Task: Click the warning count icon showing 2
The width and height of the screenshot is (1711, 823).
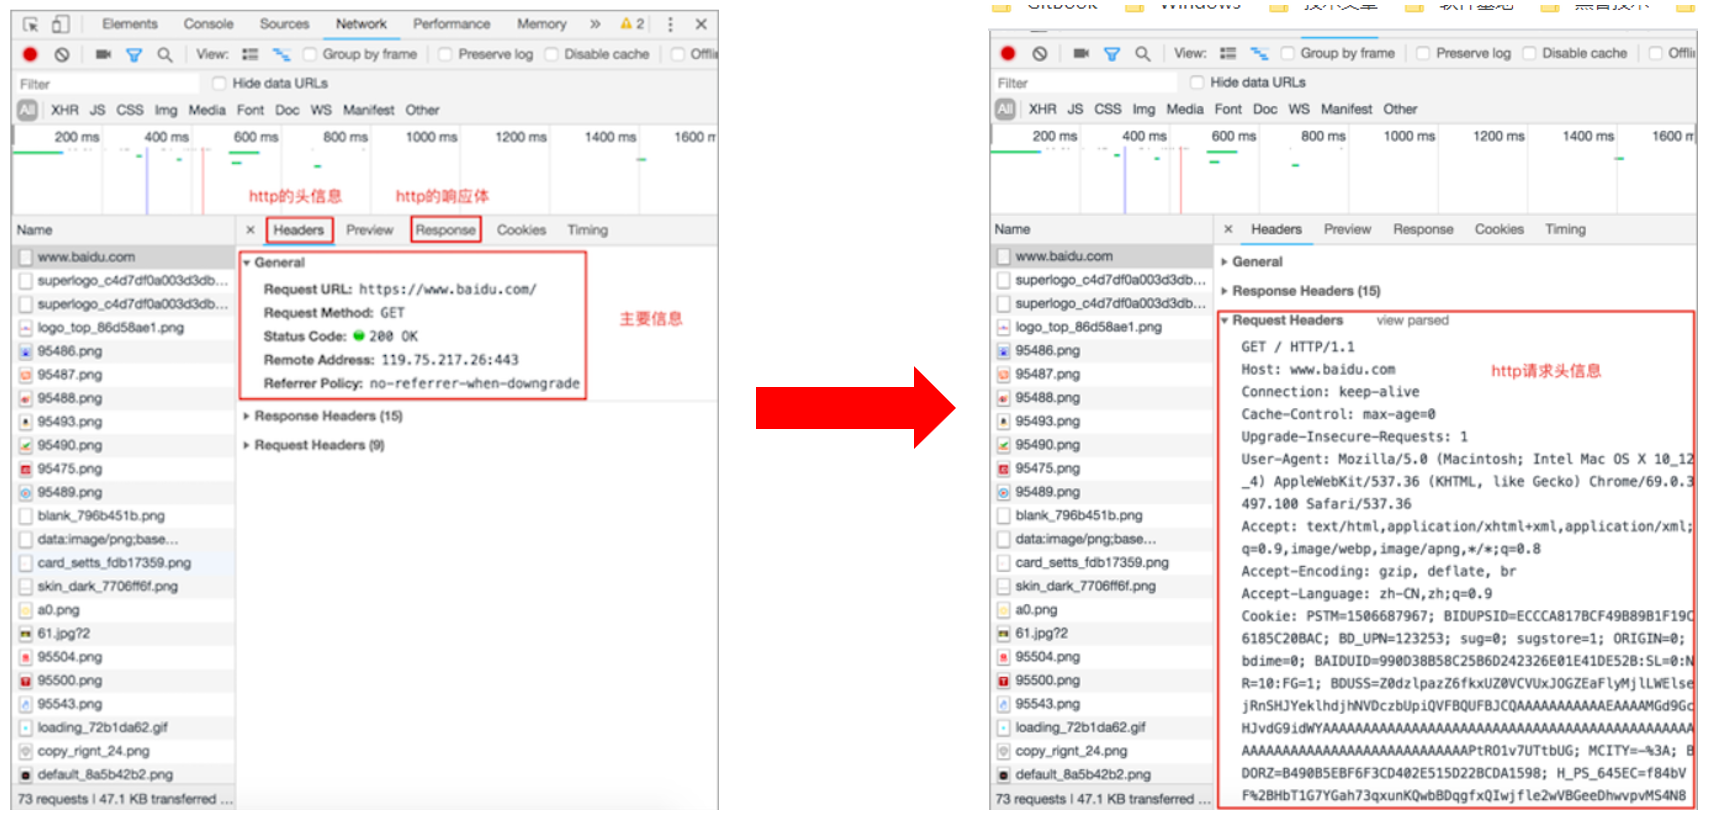Action: tap(632, 24)
